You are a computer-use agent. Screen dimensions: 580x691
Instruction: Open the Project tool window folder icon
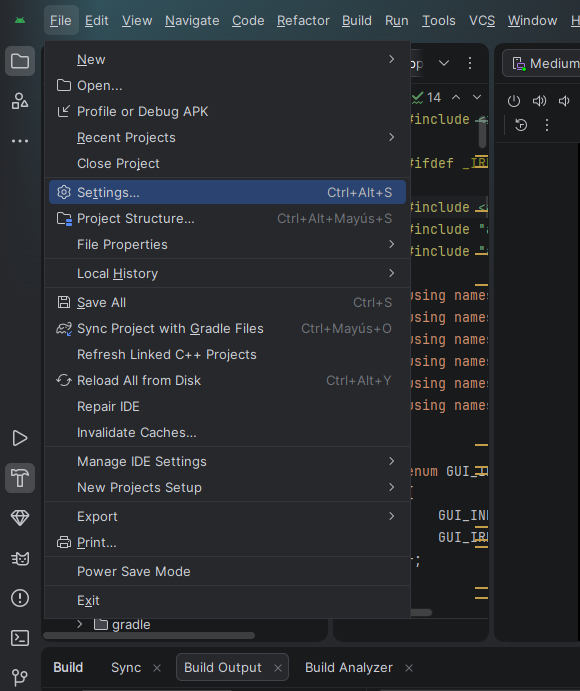pyautogui.click(x=20, y=61)
